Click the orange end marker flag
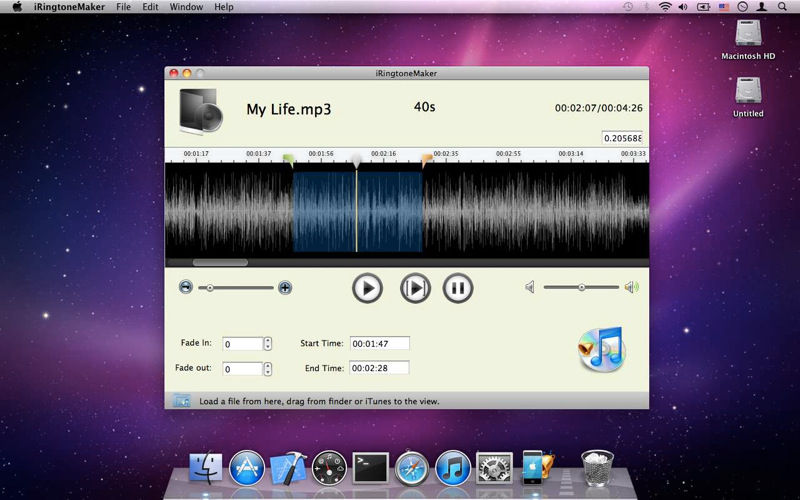800x500 pixels. point(427,160)
